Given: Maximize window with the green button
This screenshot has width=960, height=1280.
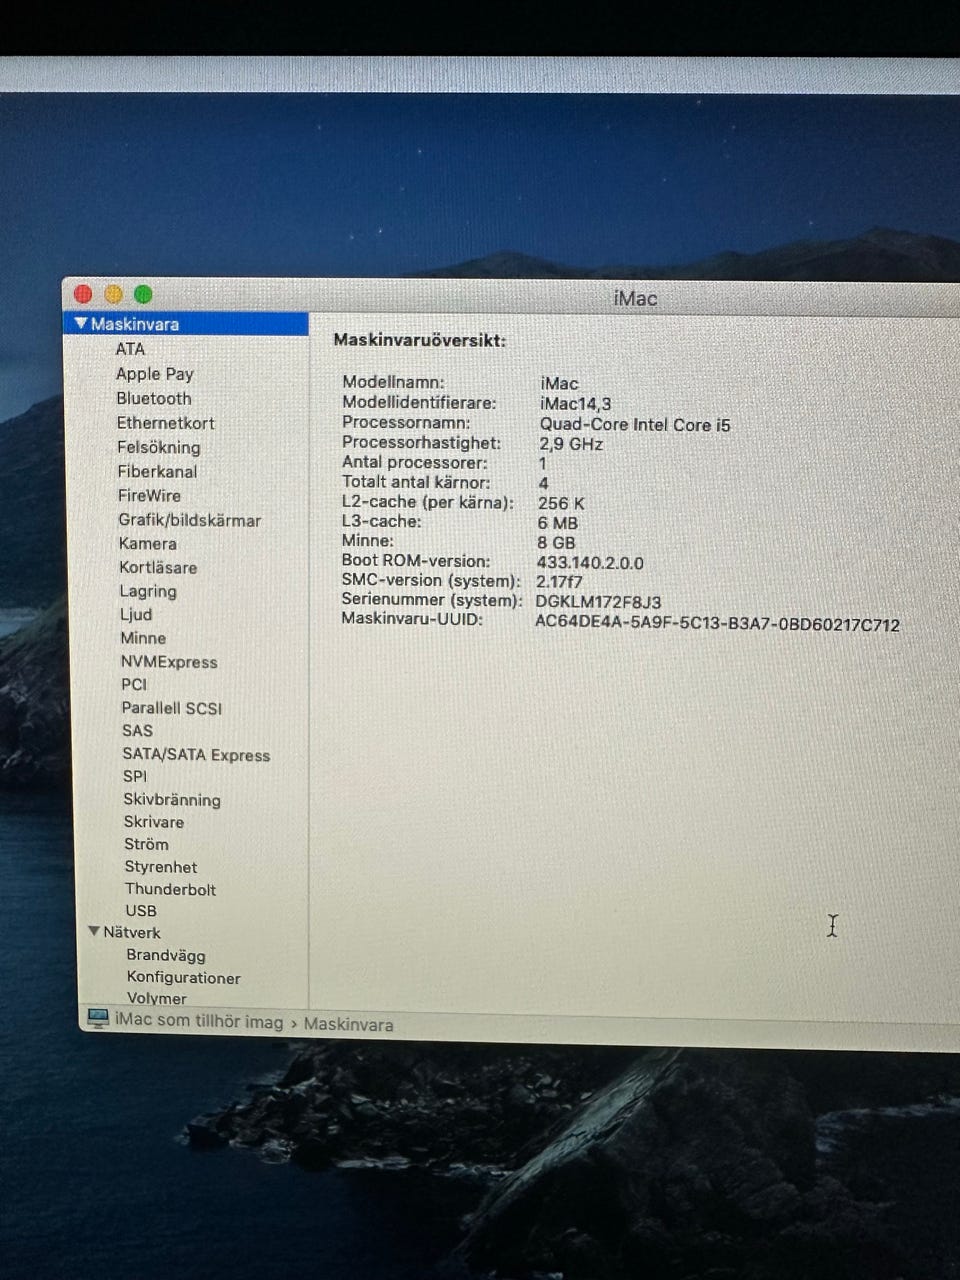Looking at the screenshot, I should pyautogui.click(x=143, y=294).
